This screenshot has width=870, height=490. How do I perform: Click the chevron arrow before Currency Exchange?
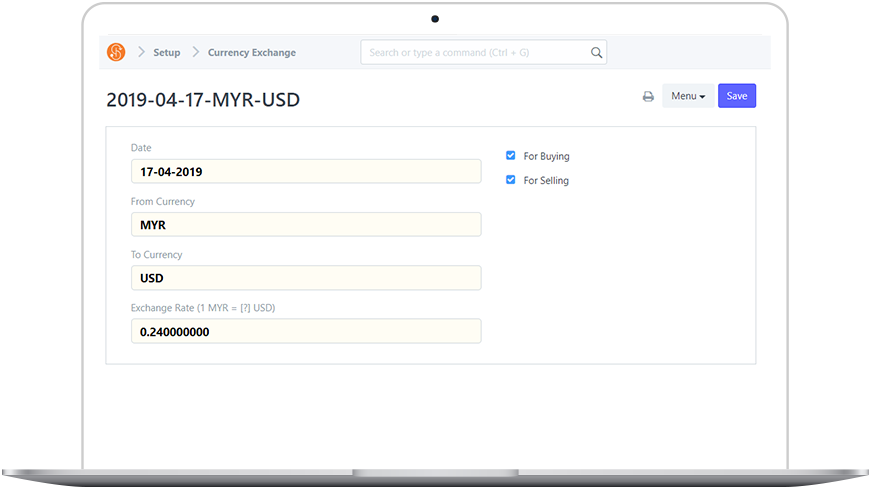coord(196,52)
